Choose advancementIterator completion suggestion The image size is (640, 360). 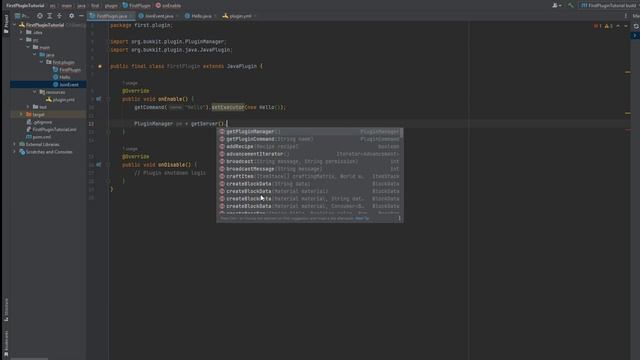pos(309,154)
